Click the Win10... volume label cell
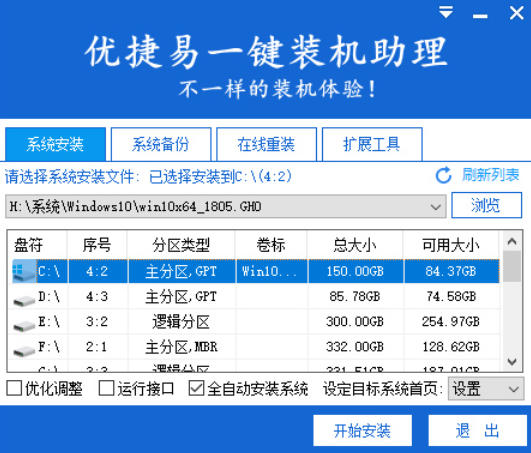Viewport: 531px width, 453px height. tap(271, 271)
